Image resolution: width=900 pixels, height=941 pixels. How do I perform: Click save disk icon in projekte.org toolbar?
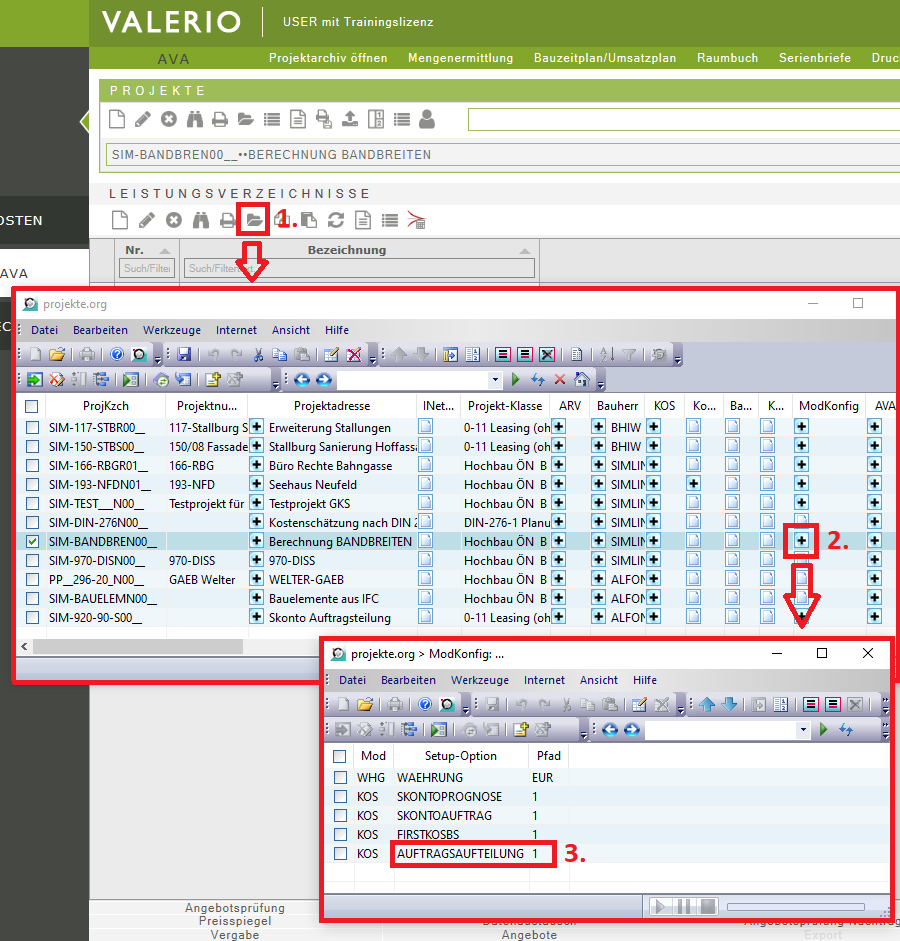(184, 354)
